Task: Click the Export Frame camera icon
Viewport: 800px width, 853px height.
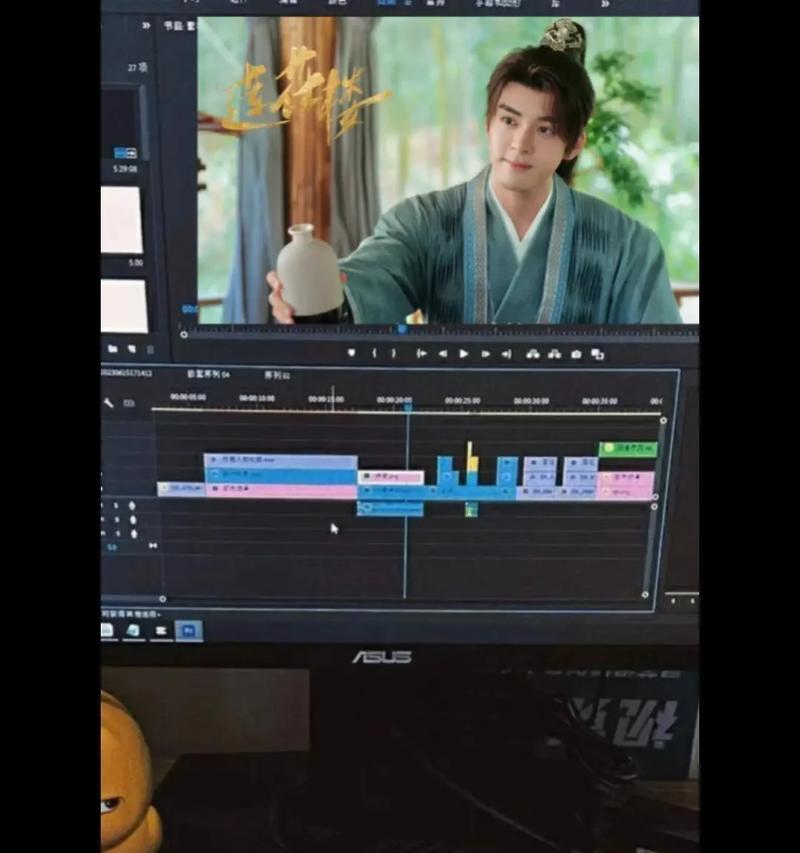Action: point(576,355)
